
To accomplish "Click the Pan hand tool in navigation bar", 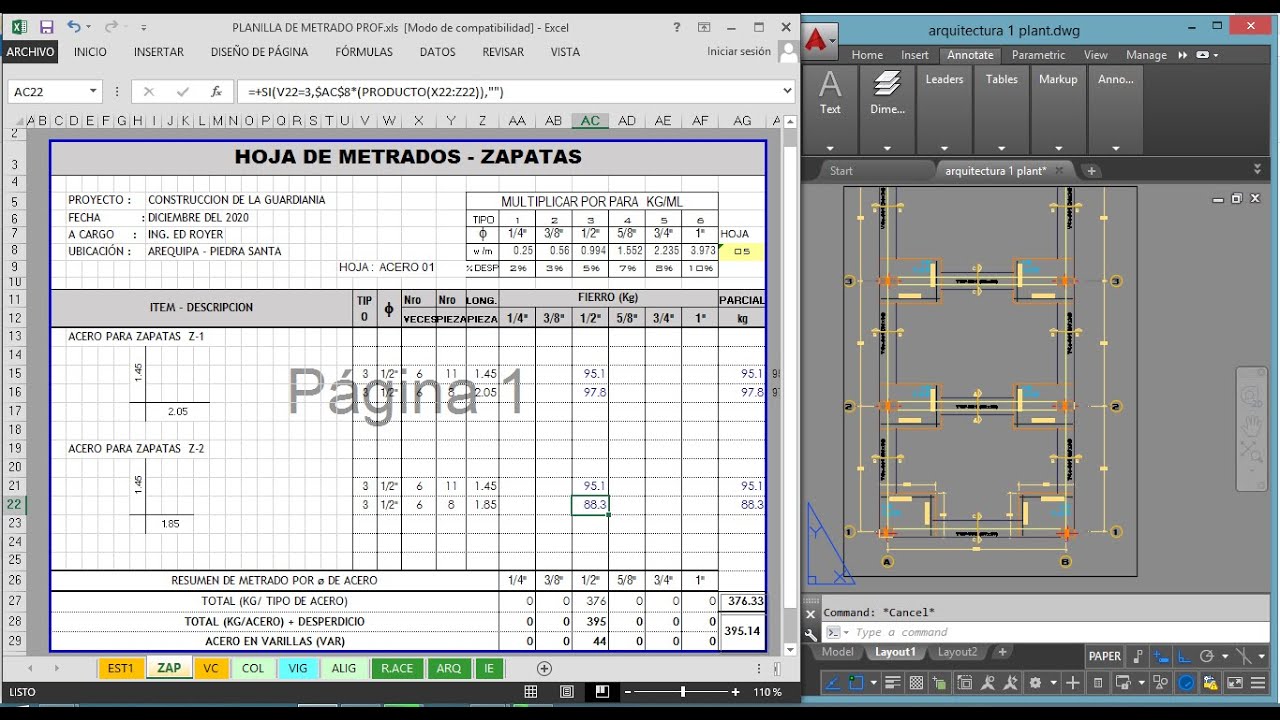I will [x=1251, y=426].
